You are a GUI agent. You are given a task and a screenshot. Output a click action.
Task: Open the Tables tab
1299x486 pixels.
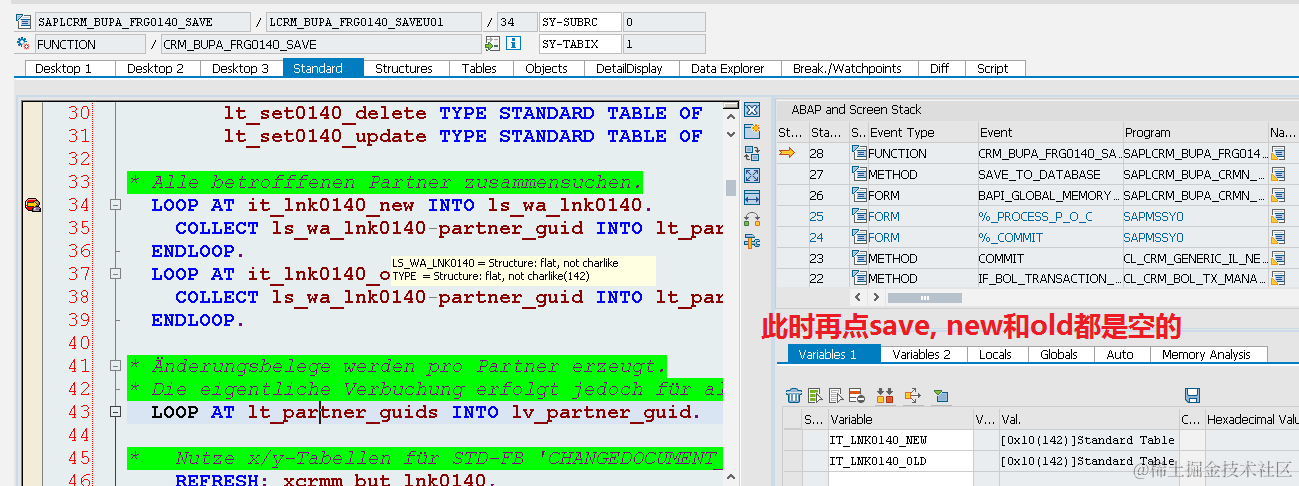coord(479,68)
